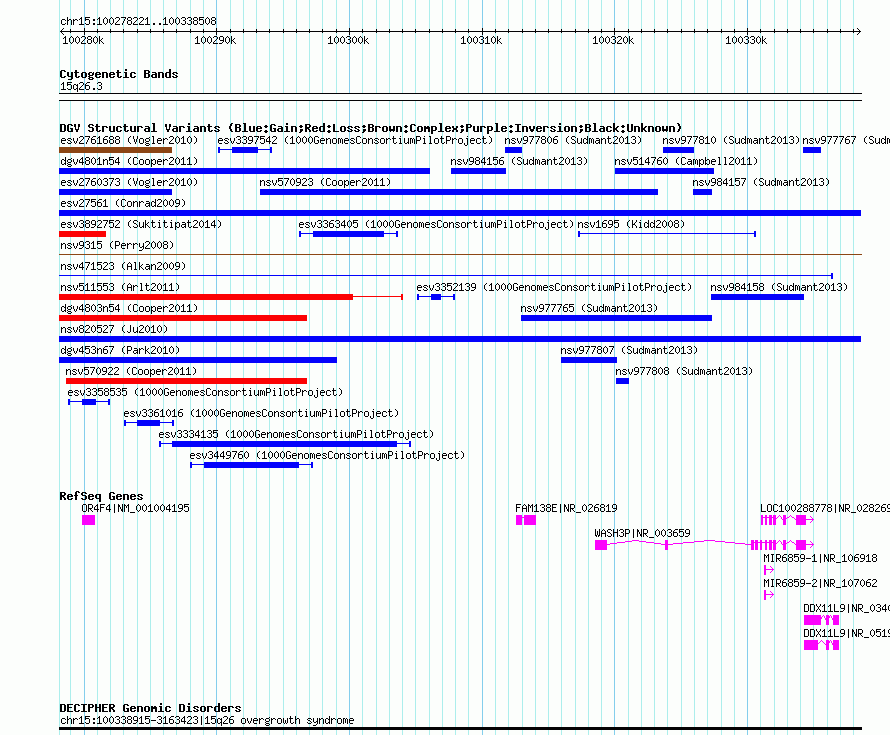890x735 pixels.
Task: Select dgv453n67 (Park2010) label
Action: [x=120, y=350]
